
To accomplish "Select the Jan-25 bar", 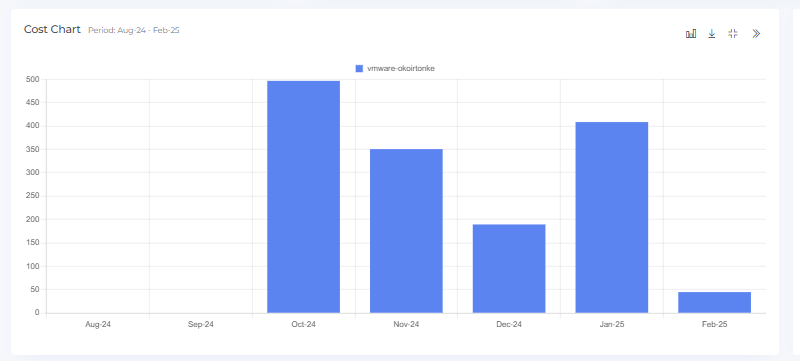I will tap(612, 217).
